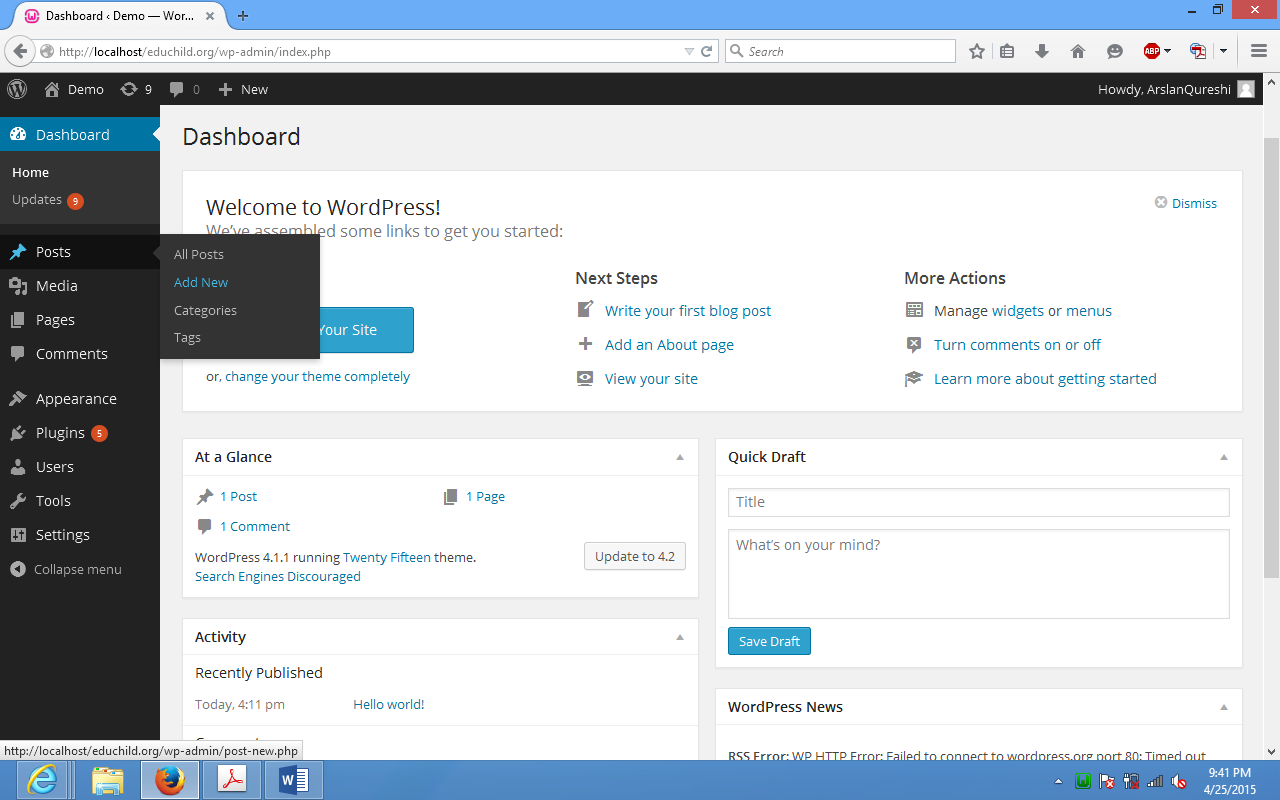Click Search Engines Discouraged link
Viewport: 1280px width, 800px height.
pos(278,577)
